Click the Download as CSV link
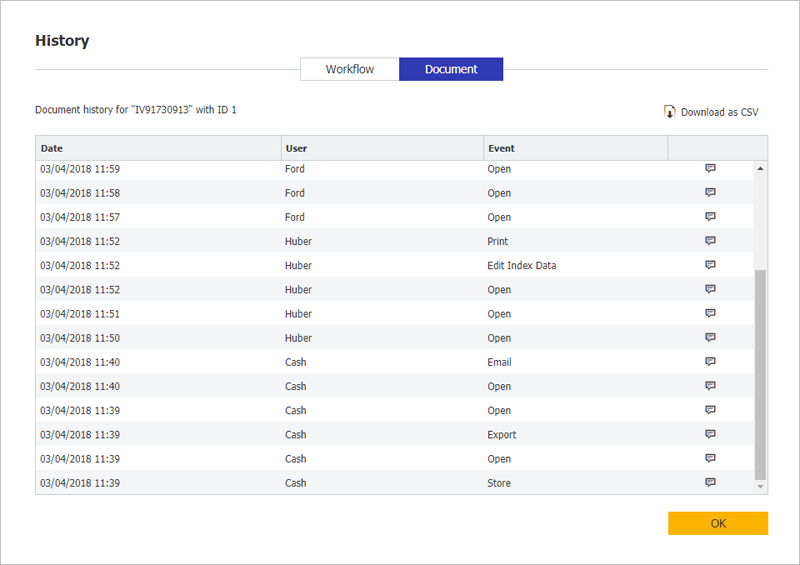The image size is (800, 565). coord(718,112)
